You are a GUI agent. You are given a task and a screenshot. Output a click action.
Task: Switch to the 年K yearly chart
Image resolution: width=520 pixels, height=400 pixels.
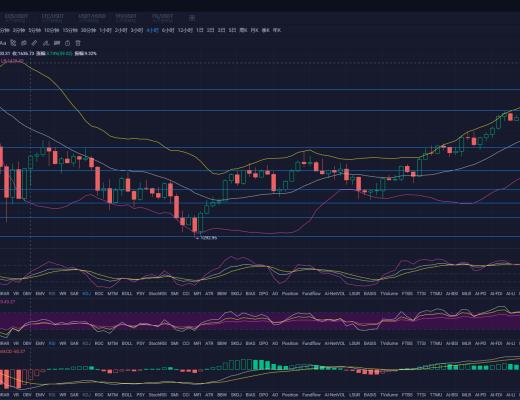coord(277,30)
